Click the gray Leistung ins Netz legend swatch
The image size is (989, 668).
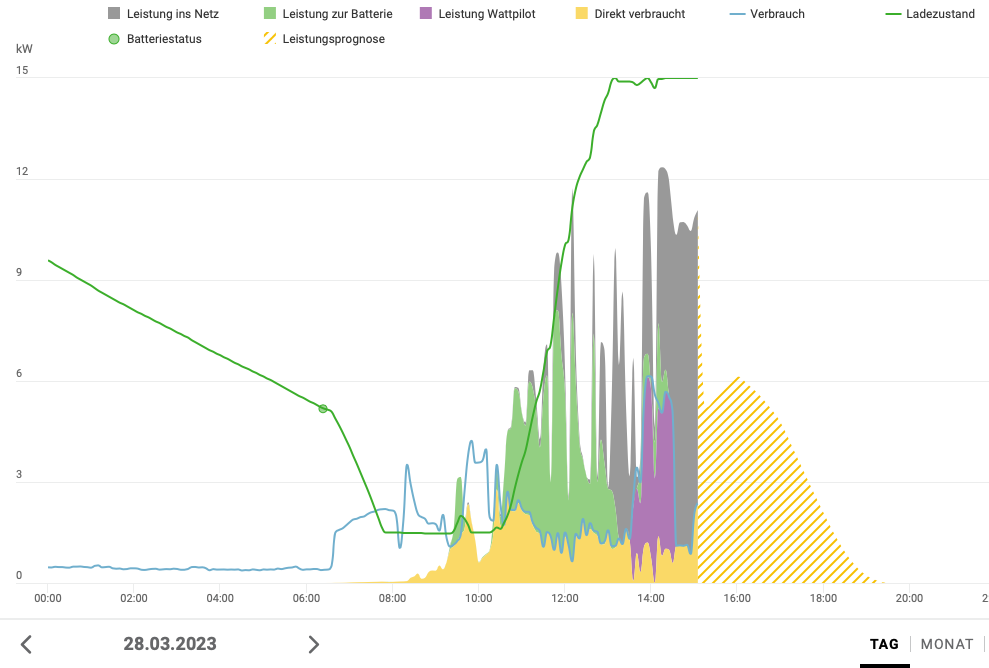click(114, 14)
